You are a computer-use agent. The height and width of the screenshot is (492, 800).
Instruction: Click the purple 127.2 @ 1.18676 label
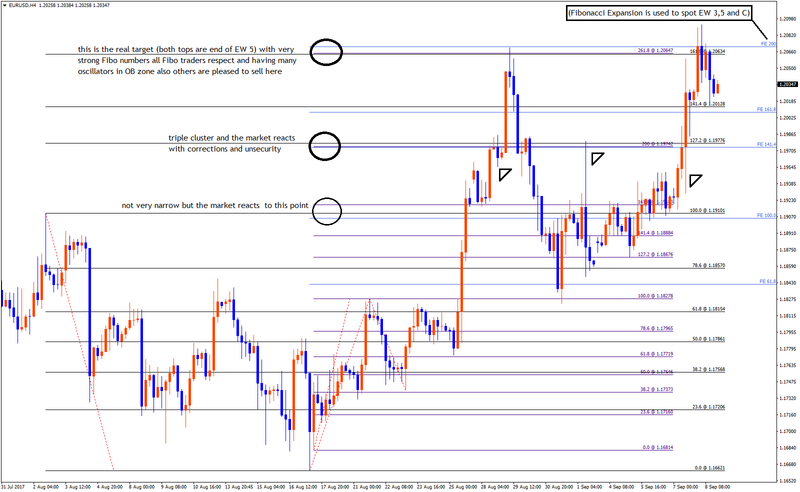click(x=655, y=254)
